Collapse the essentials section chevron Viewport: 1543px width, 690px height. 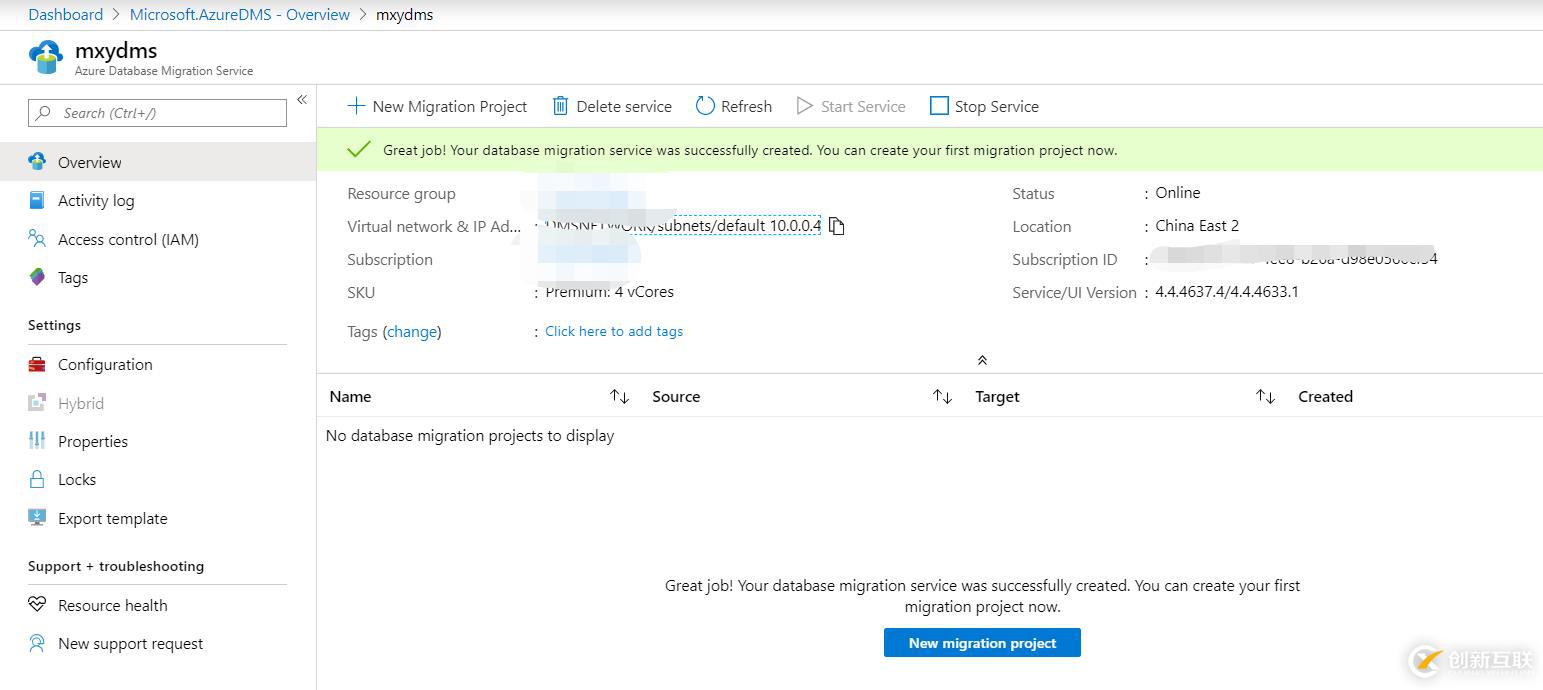(x=982, y=360)
